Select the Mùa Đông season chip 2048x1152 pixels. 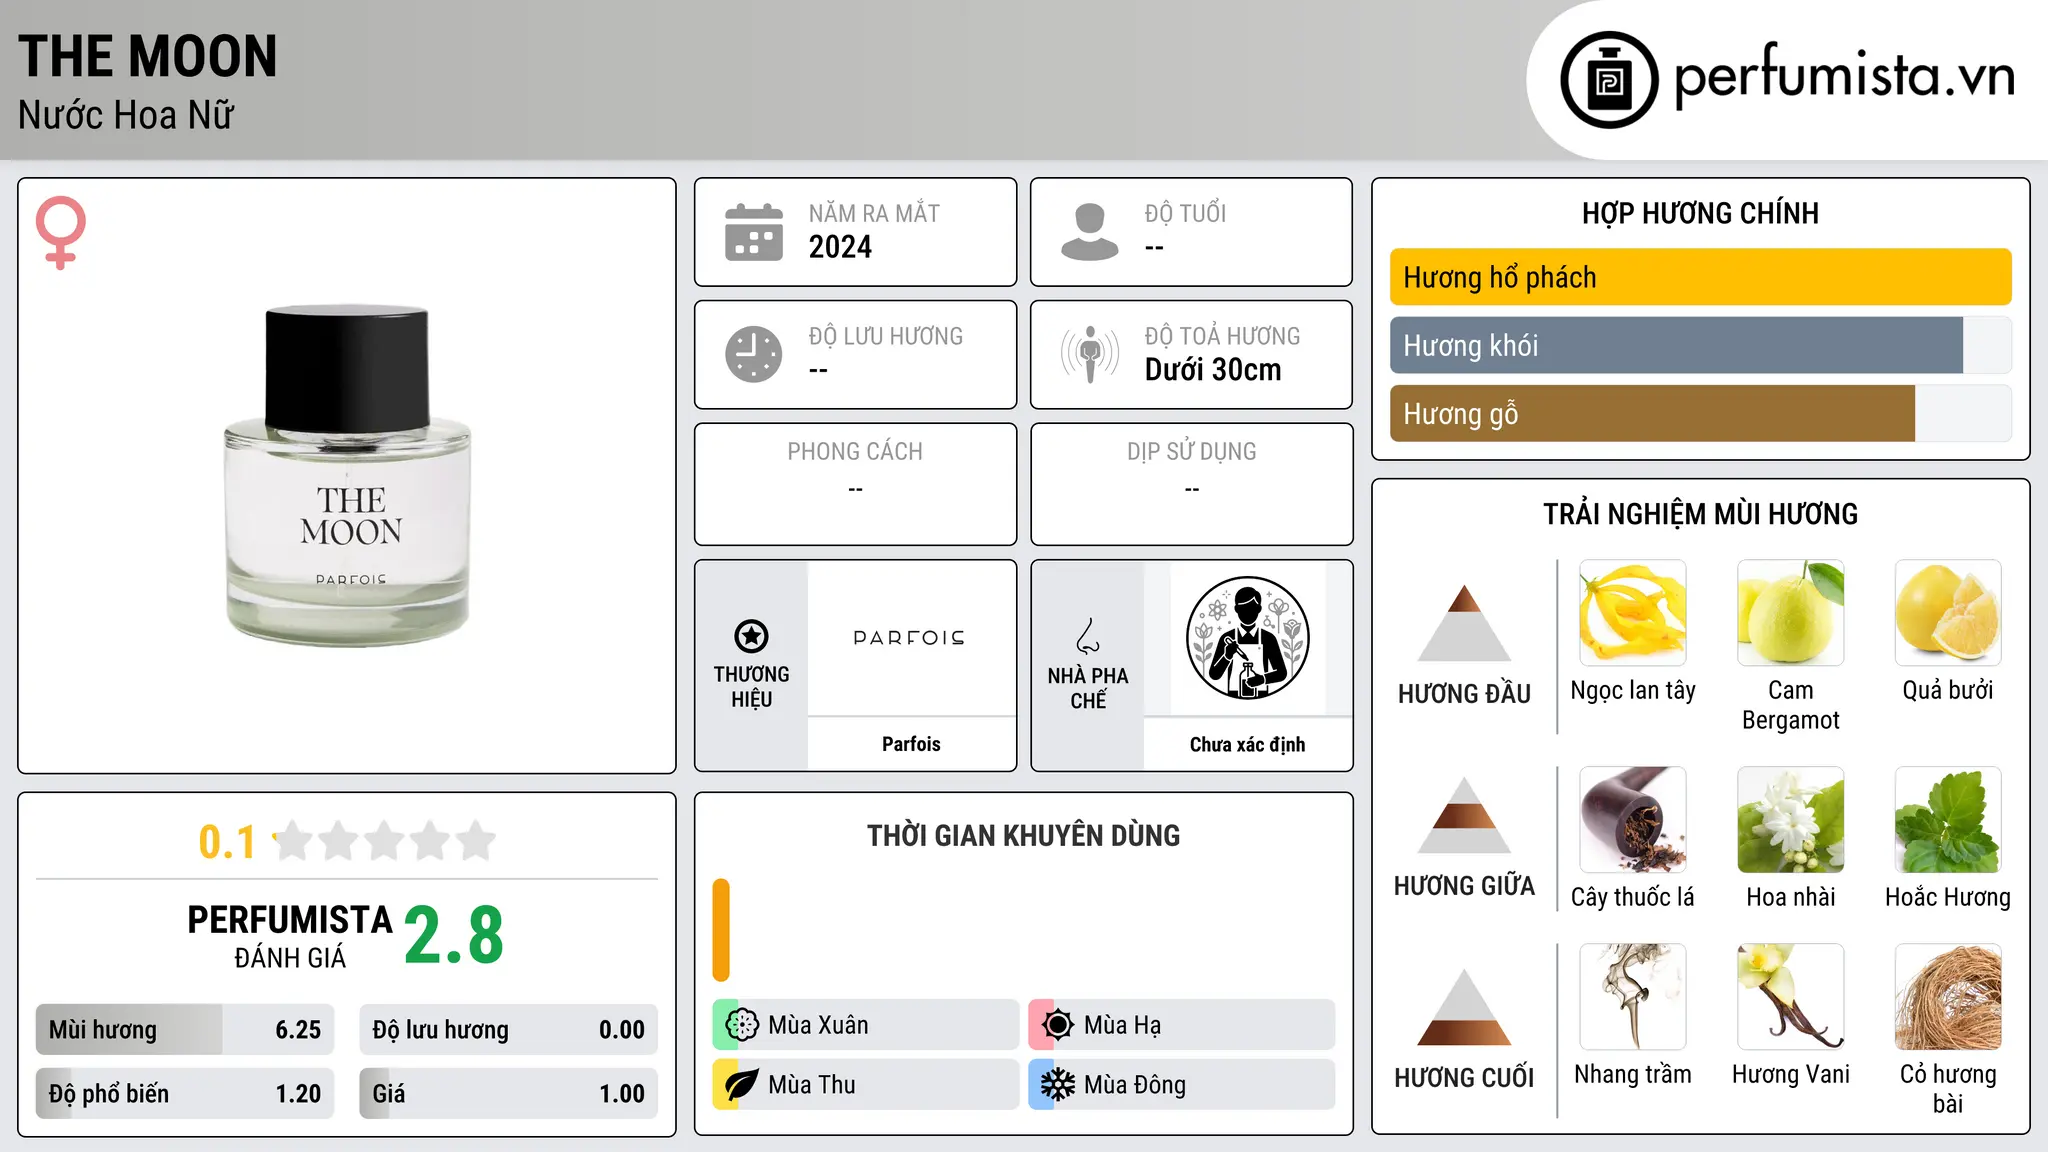coord(1182,1085)
